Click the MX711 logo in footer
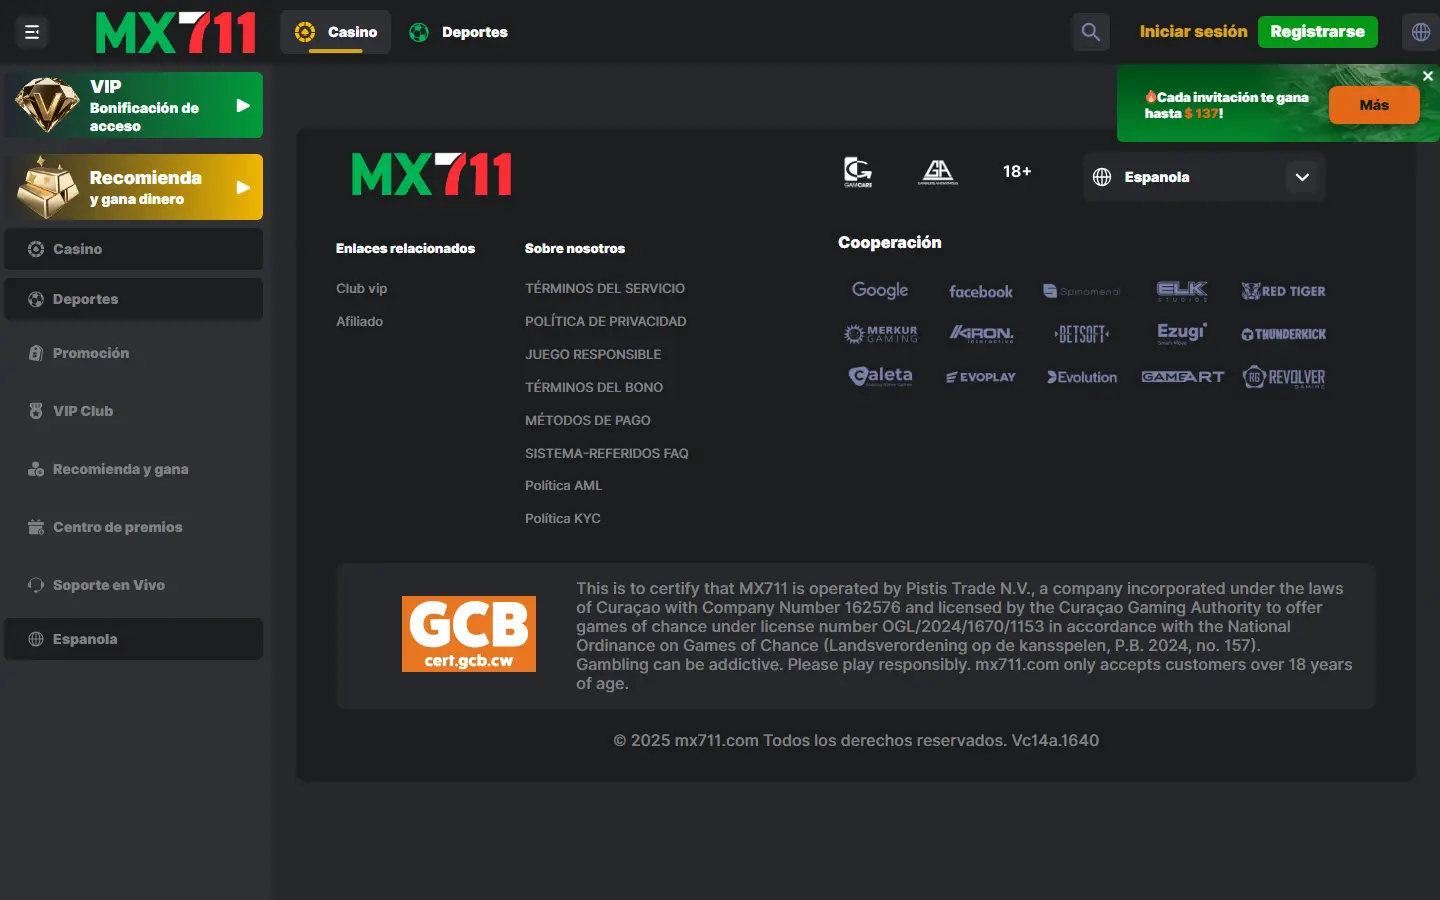This screenshot has height=900, width=1440. 431,174
